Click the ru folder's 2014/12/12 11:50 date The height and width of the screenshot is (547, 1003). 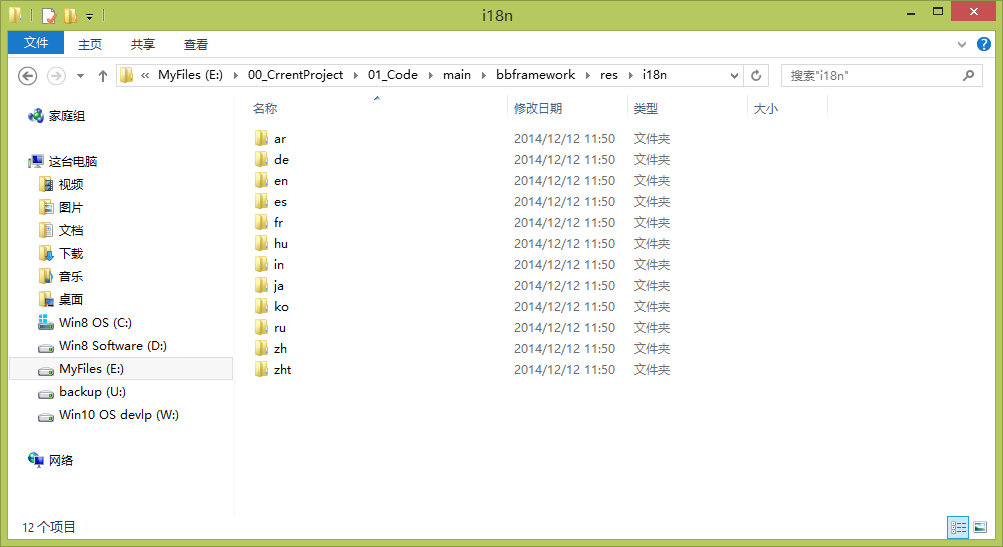564,328
